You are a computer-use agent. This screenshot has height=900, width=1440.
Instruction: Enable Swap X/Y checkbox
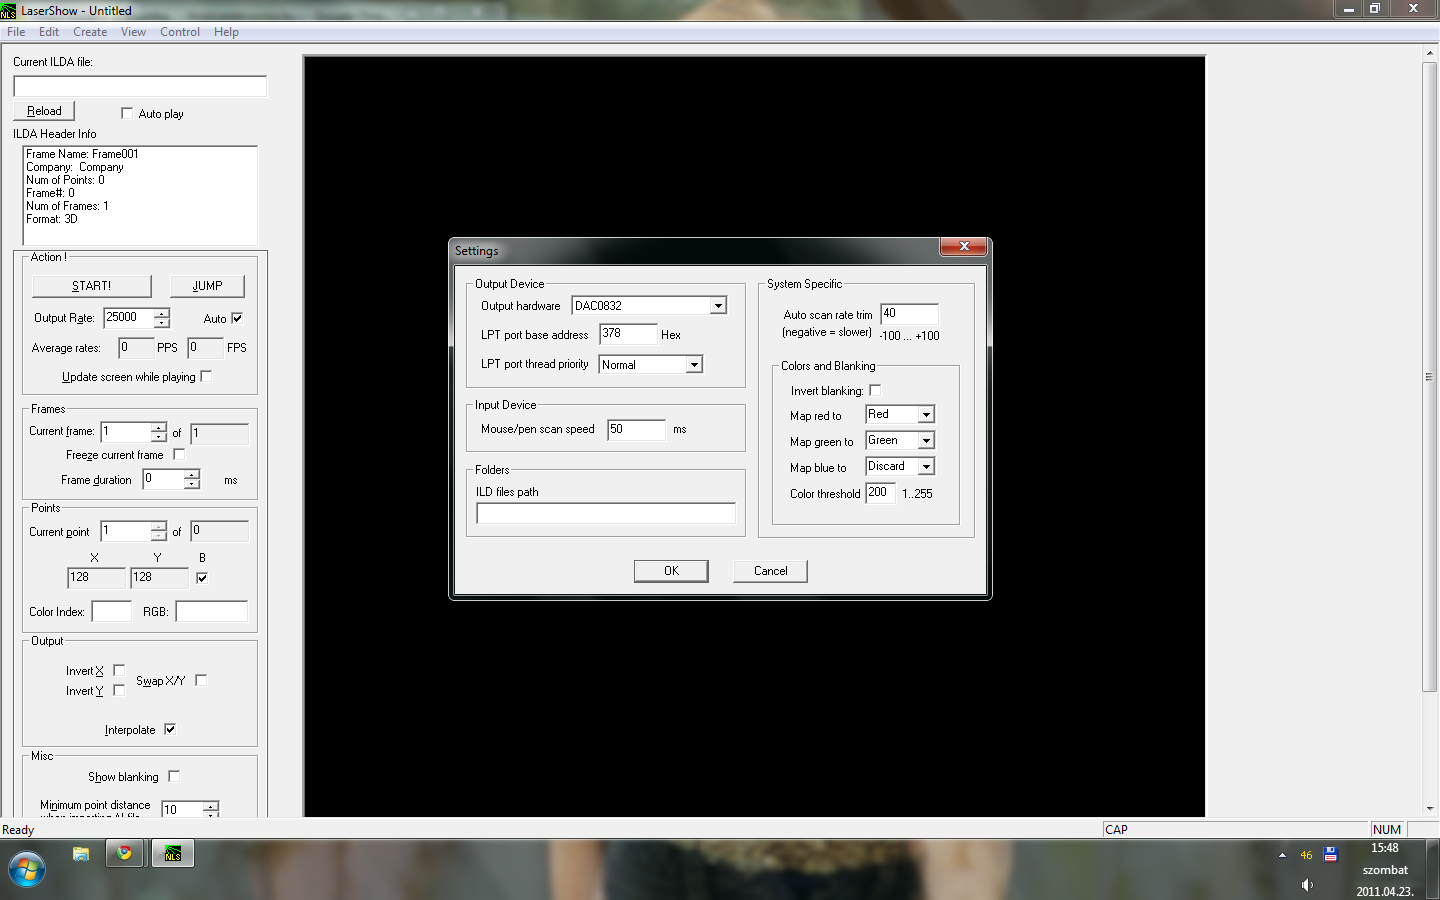pos(201,680)
